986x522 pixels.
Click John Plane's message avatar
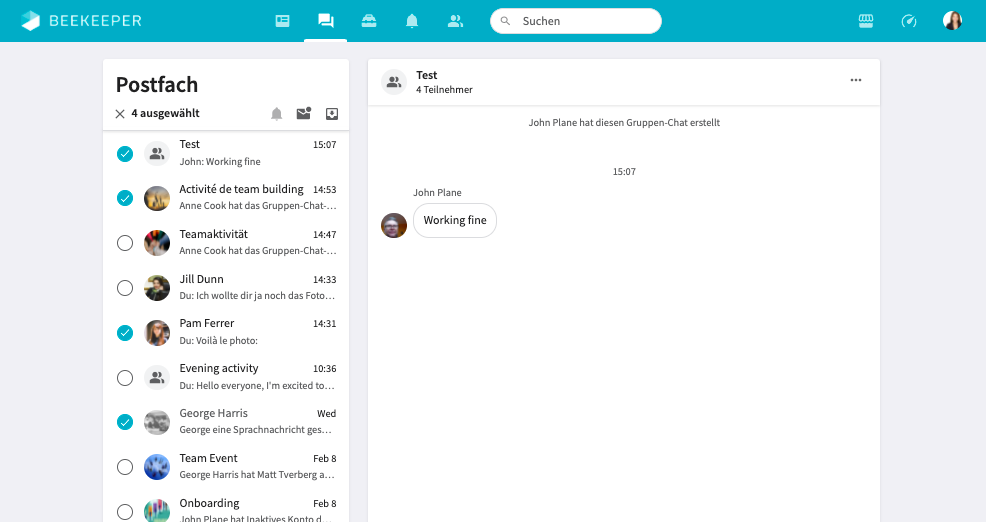394,225
